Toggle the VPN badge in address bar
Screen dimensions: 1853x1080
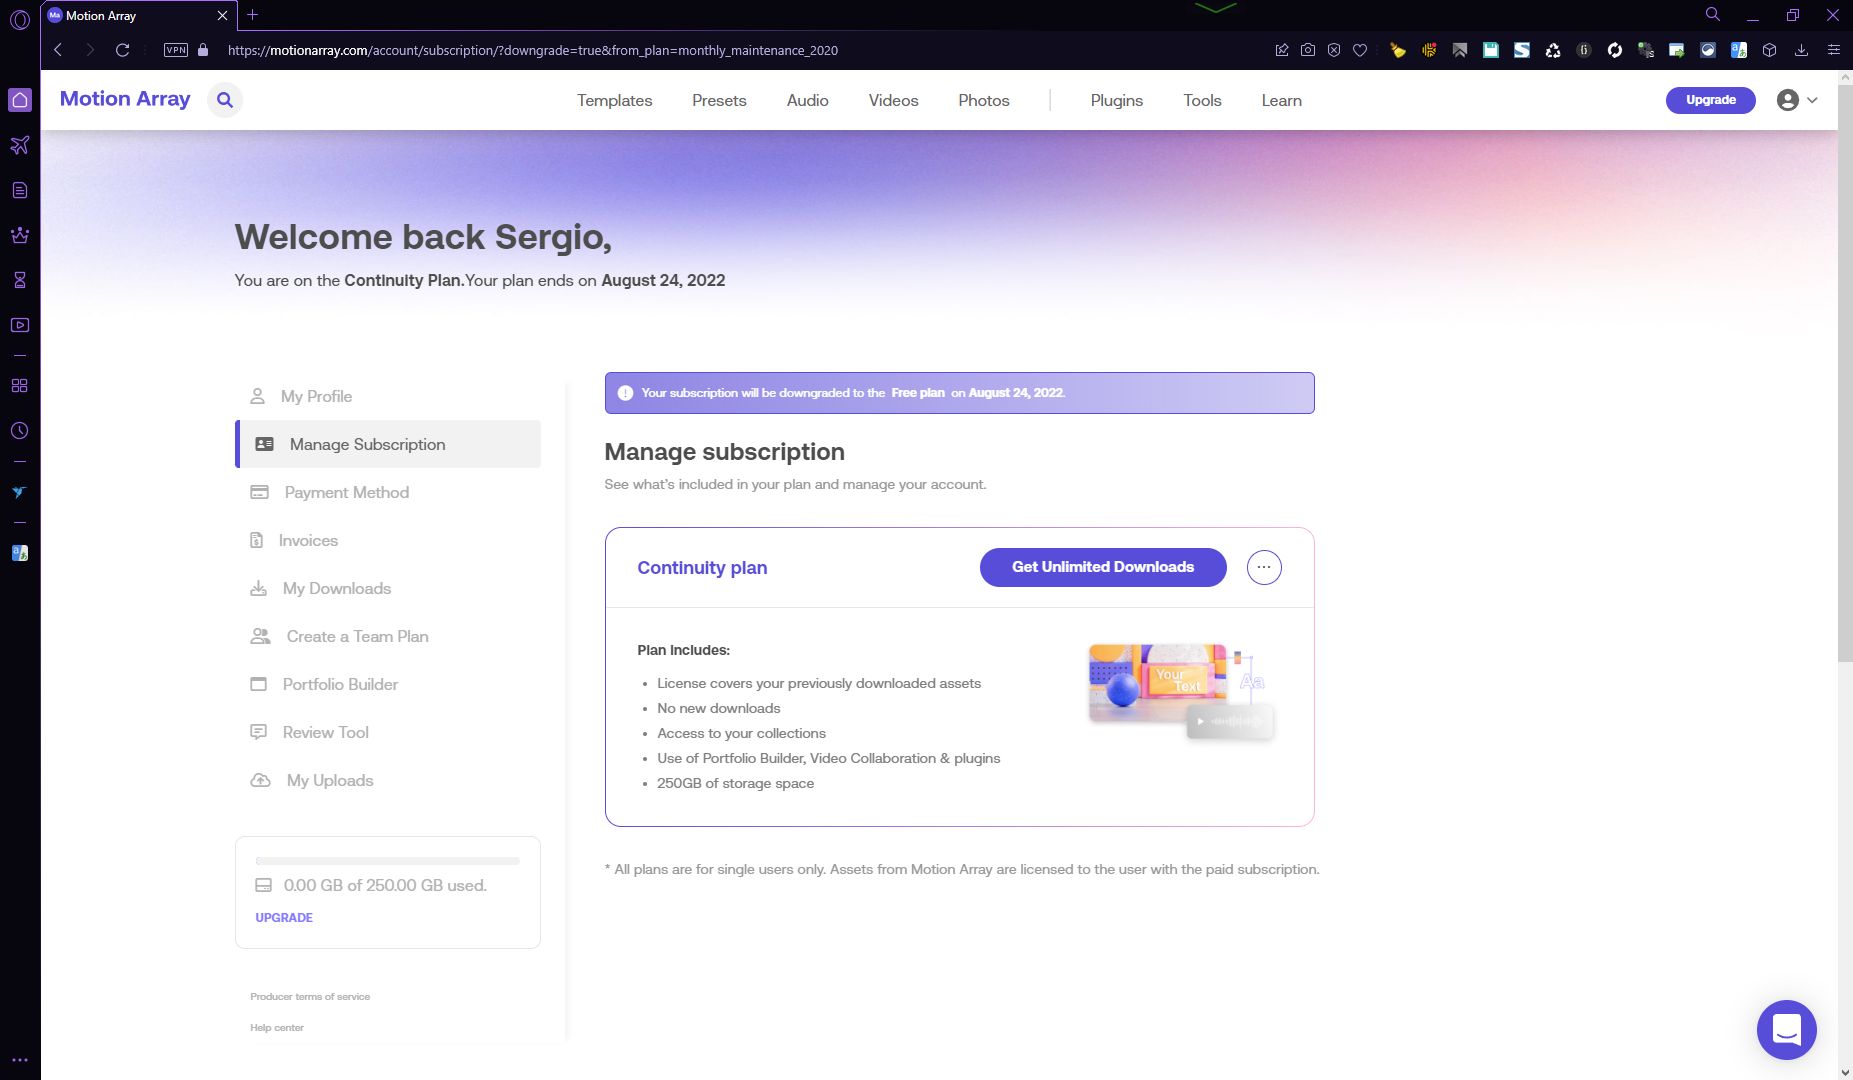[x=176, y=50]
